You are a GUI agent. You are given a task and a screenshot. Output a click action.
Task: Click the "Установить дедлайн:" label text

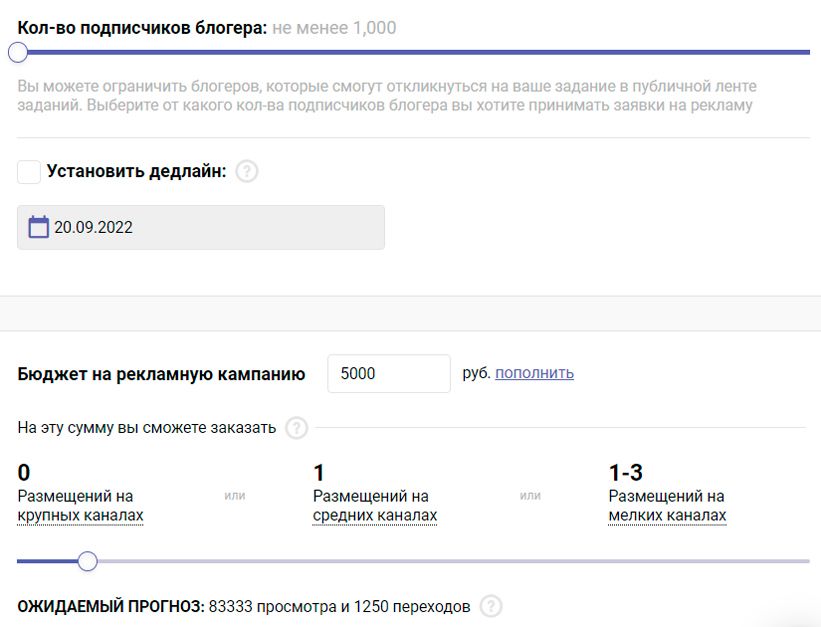[x=136, y=171]
